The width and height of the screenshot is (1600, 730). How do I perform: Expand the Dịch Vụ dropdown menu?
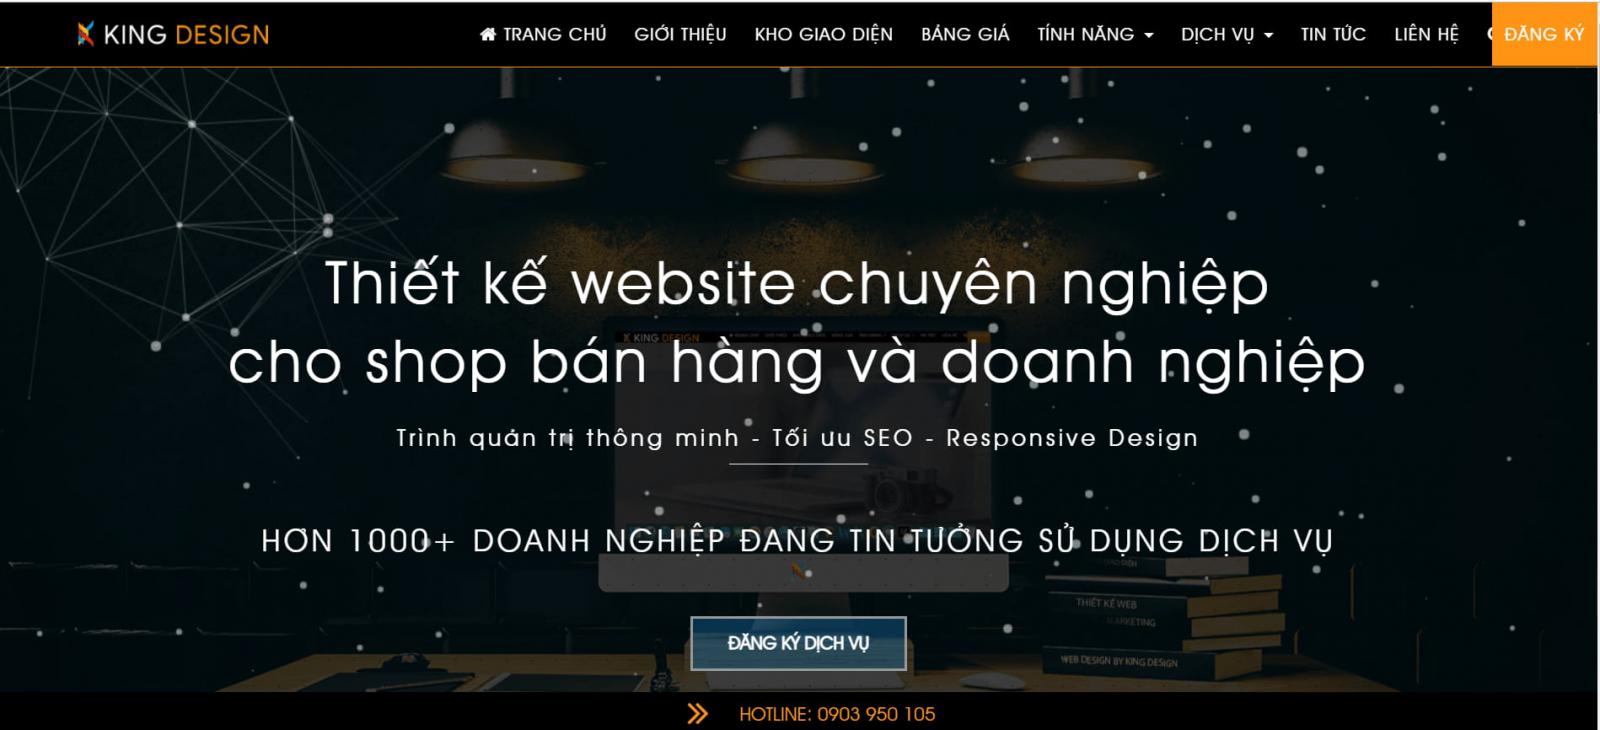point(1227,34)
